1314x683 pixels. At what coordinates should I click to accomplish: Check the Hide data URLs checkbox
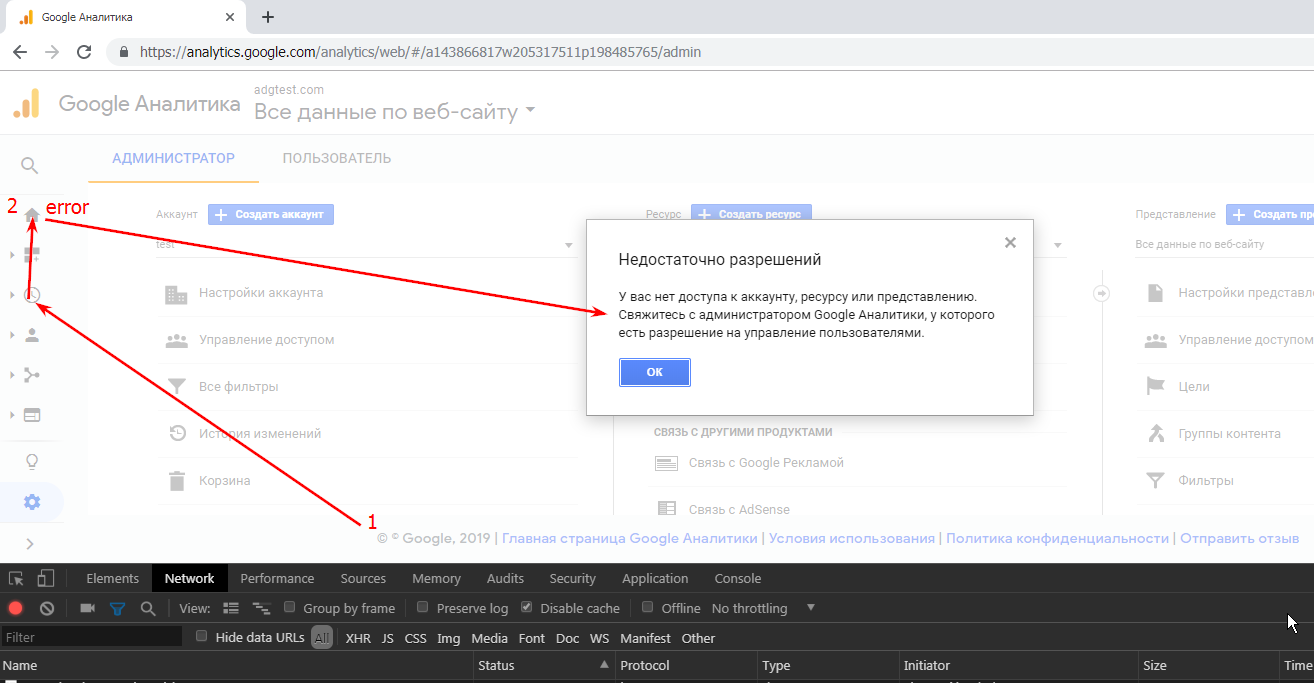coord(201,634)
